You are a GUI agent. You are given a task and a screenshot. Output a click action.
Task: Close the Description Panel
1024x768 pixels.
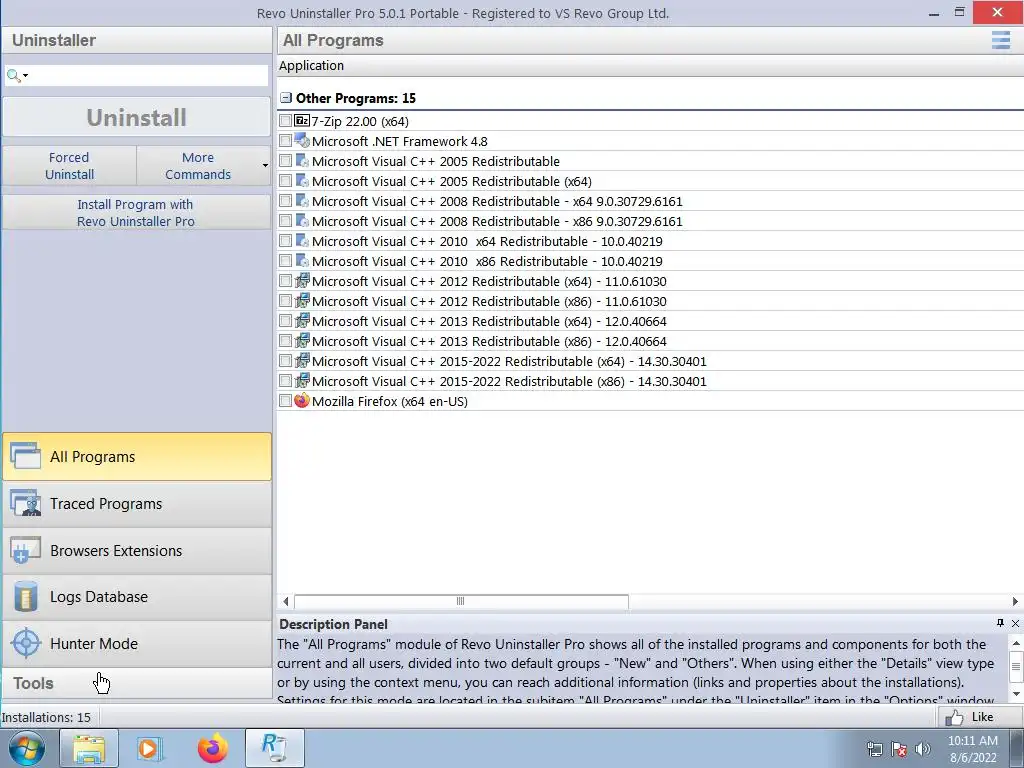tap(1016, 623)
